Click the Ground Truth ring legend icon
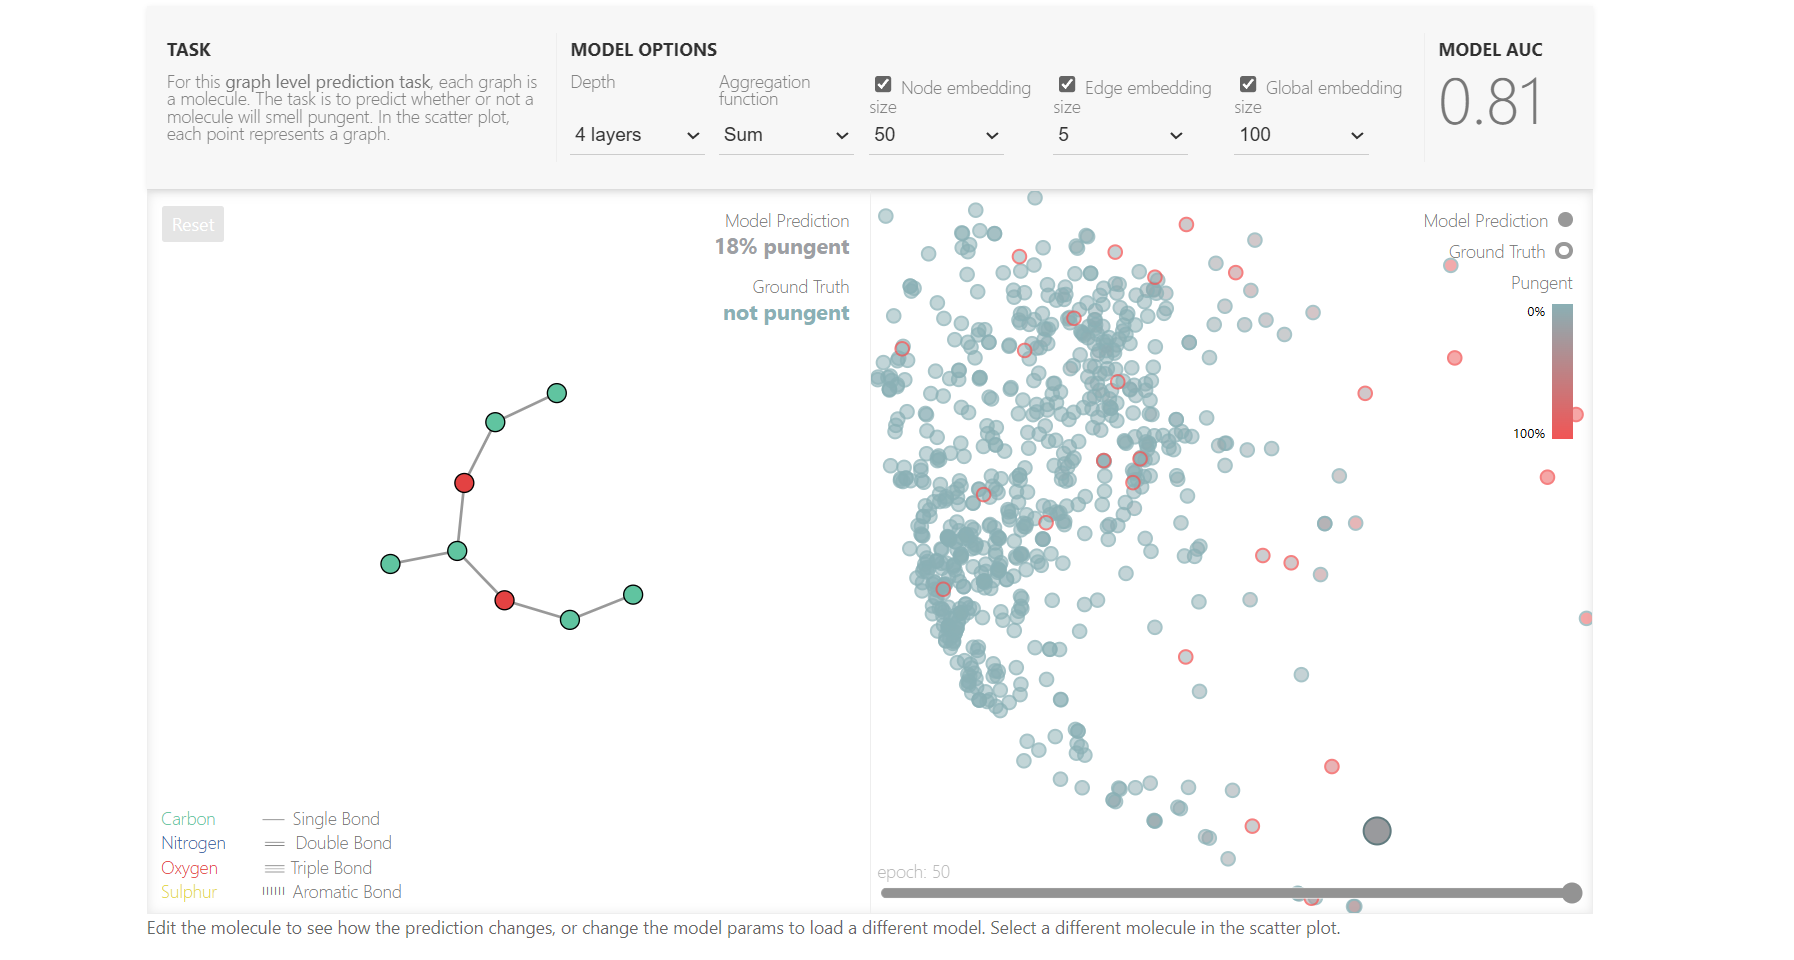1794x960 pixels. click(x=1565, y=251)
